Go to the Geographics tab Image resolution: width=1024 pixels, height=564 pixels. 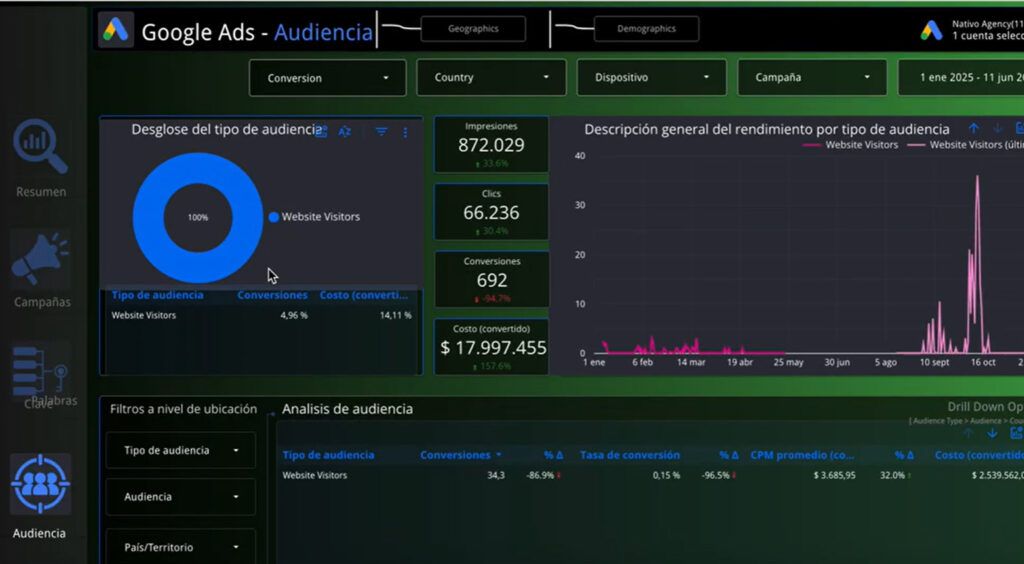point(473,29)
